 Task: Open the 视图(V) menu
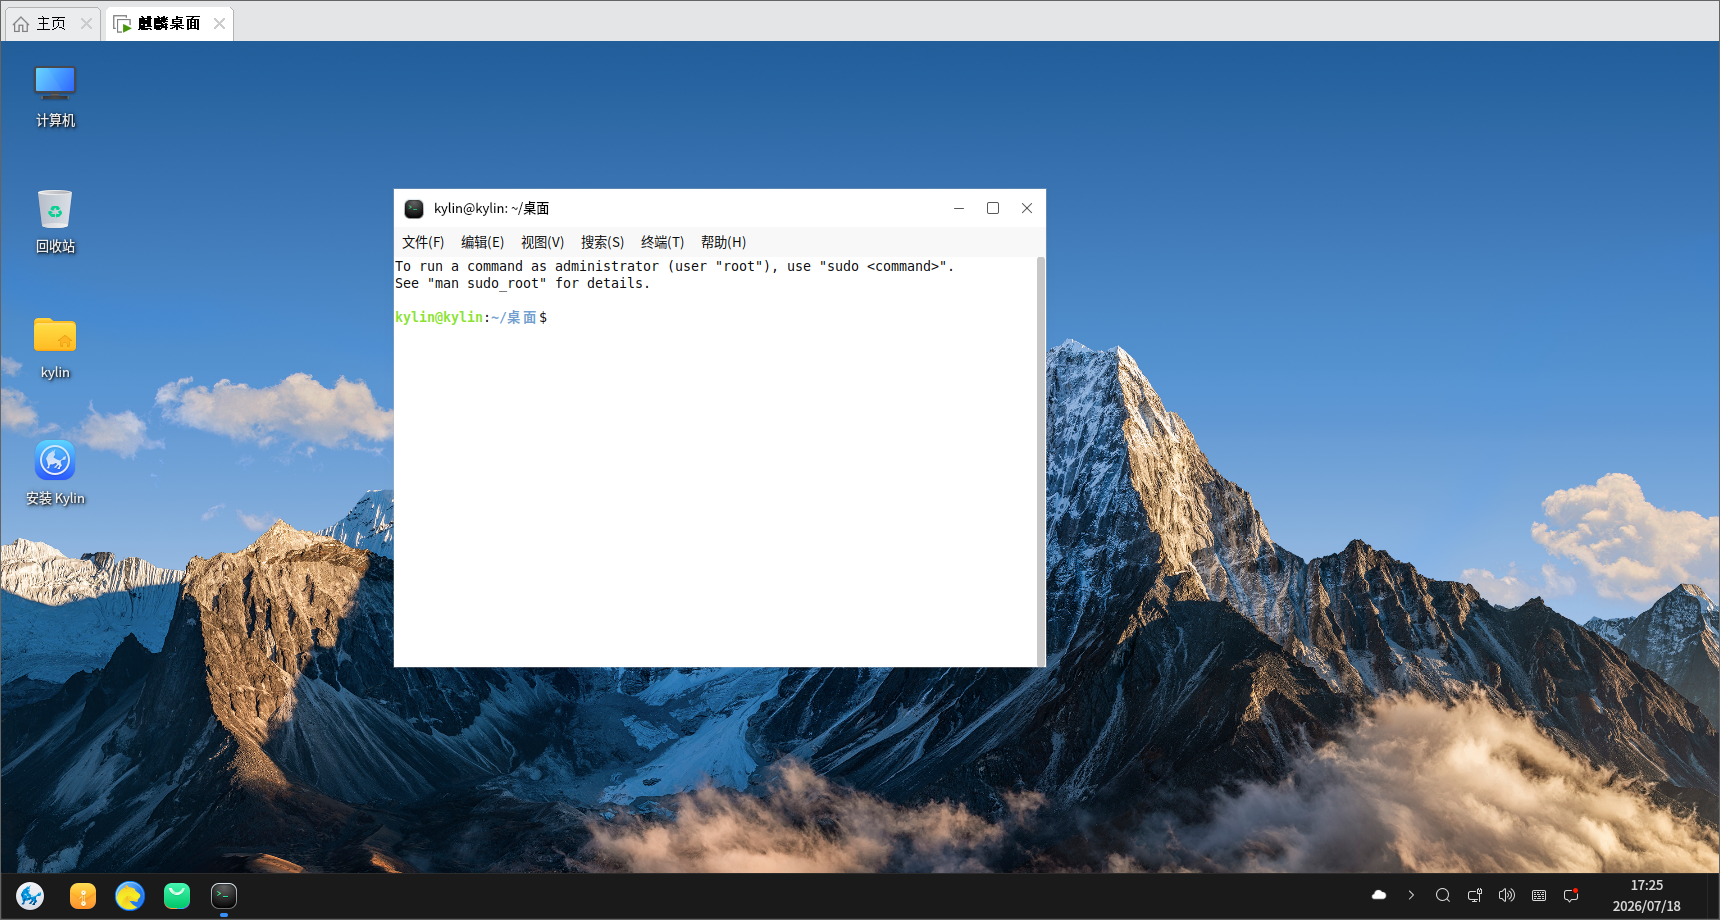coord(542,242)
